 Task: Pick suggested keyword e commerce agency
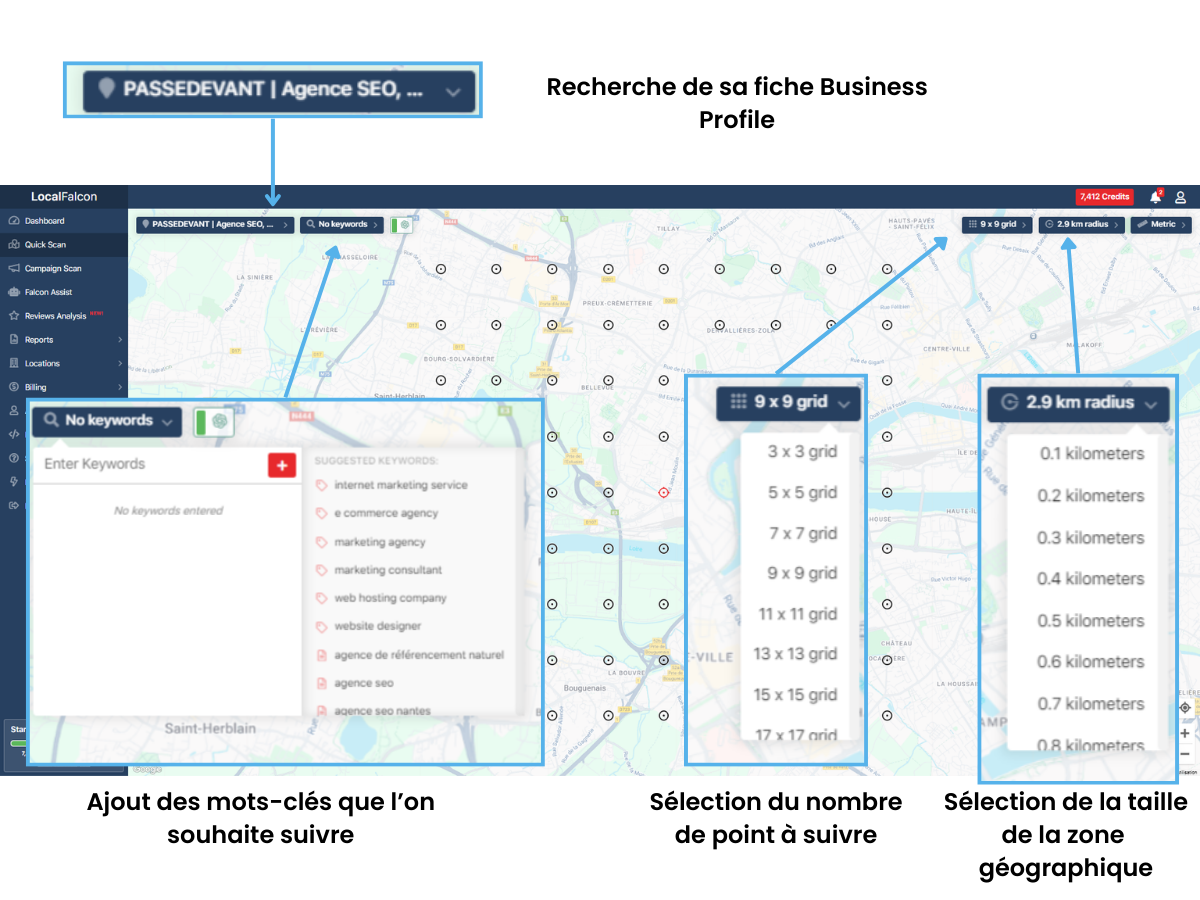[x=386, y=513]
